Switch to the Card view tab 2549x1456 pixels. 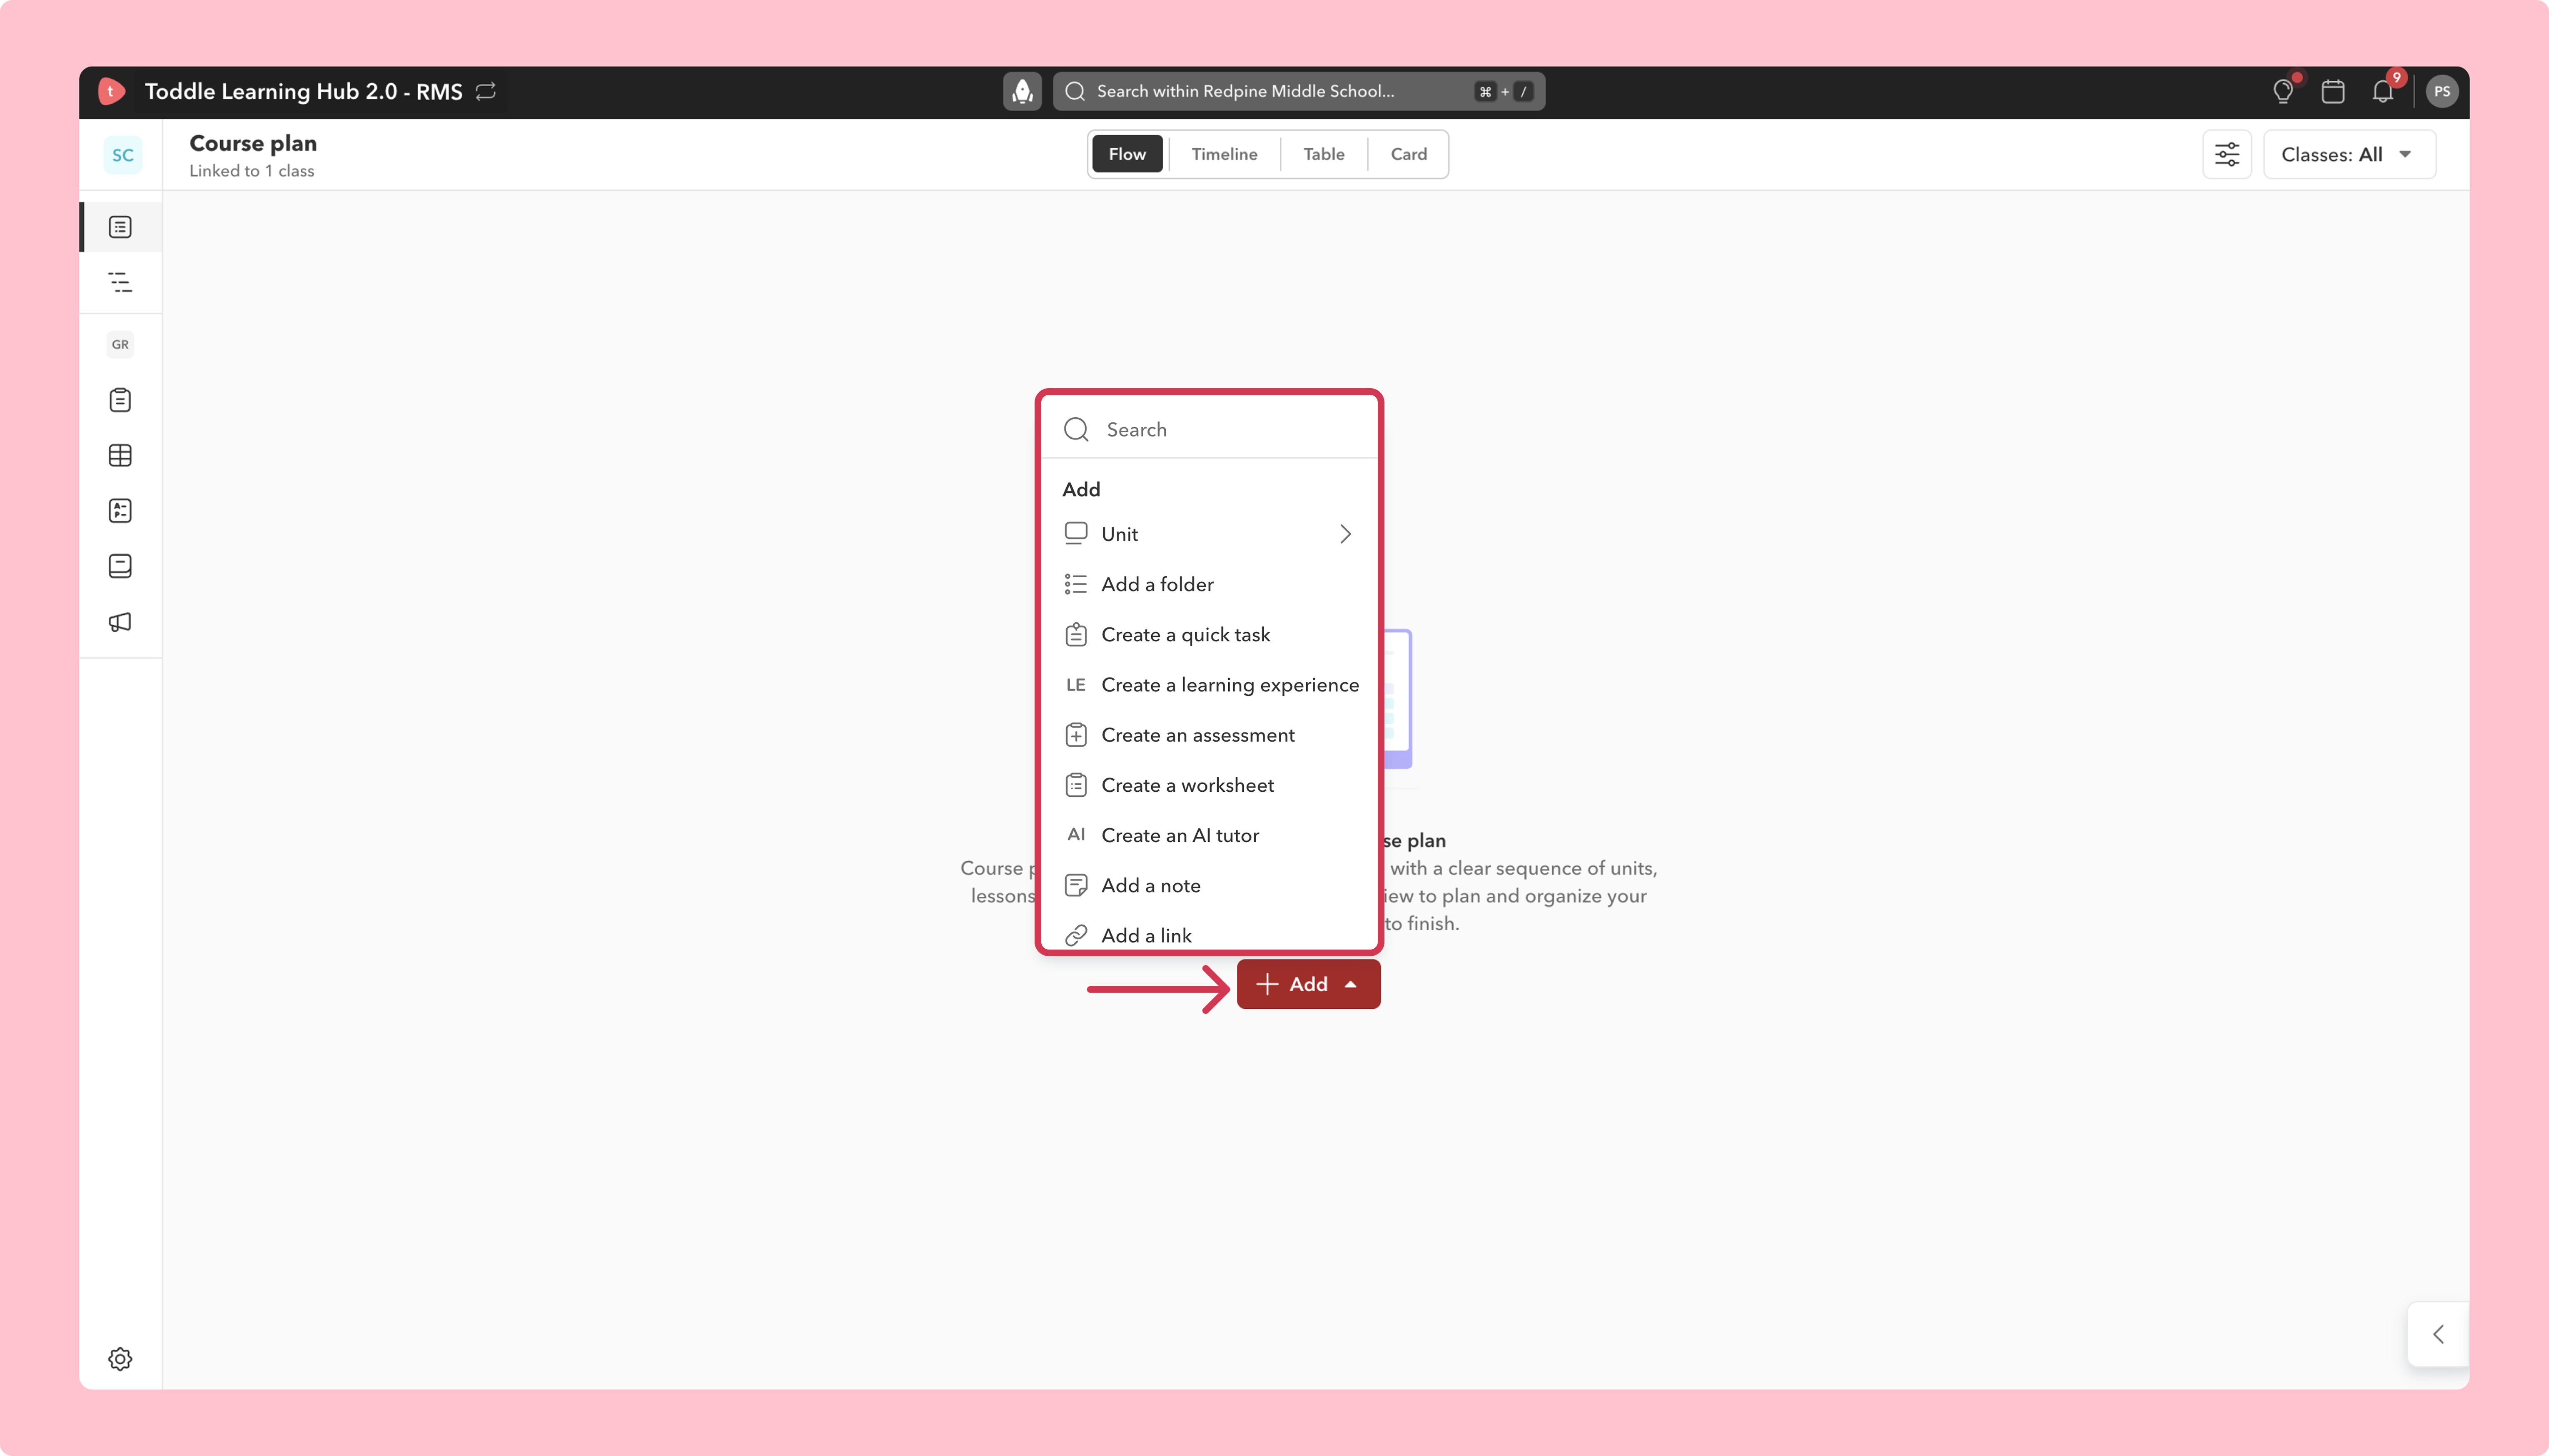pos(1408,154)
